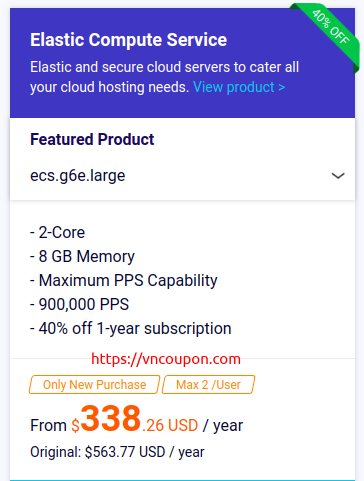Click the vncoupon.com URL watermark
This screenshot has width=364, height=481.
coord(166,359)
